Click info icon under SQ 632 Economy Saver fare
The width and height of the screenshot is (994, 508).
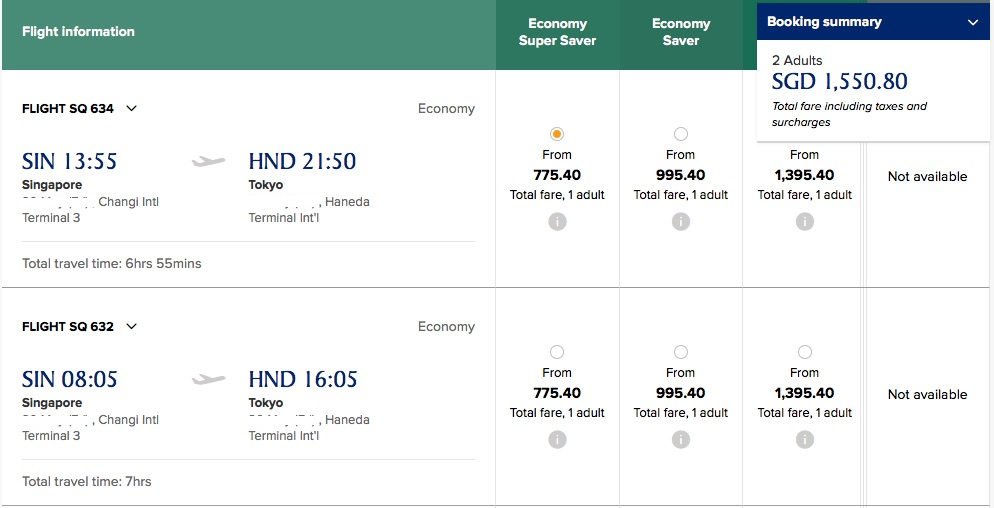tap(681, 440)
